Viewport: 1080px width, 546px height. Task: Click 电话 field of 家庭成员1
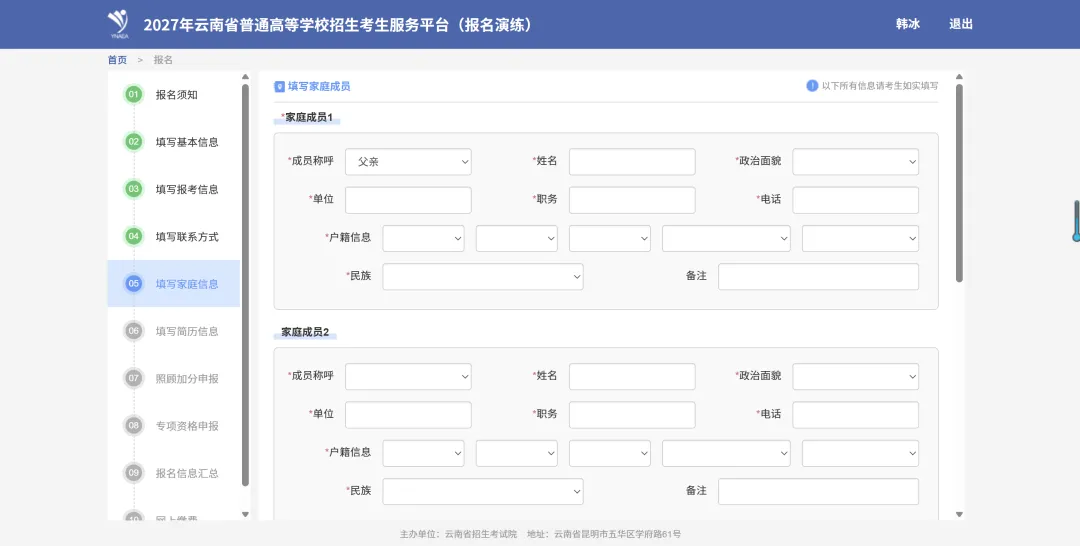[x=855, y=200]
